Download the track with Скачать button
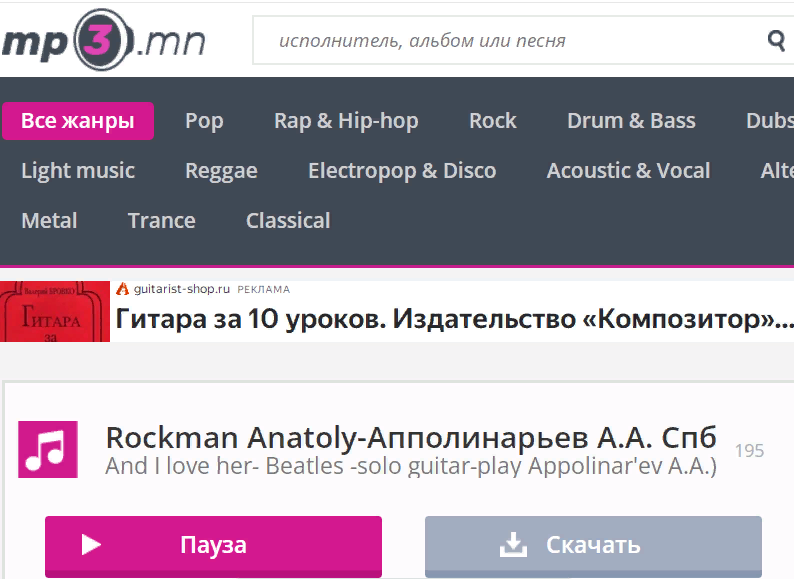This screenshot has height=579, width=794. [x=593, y=546]
